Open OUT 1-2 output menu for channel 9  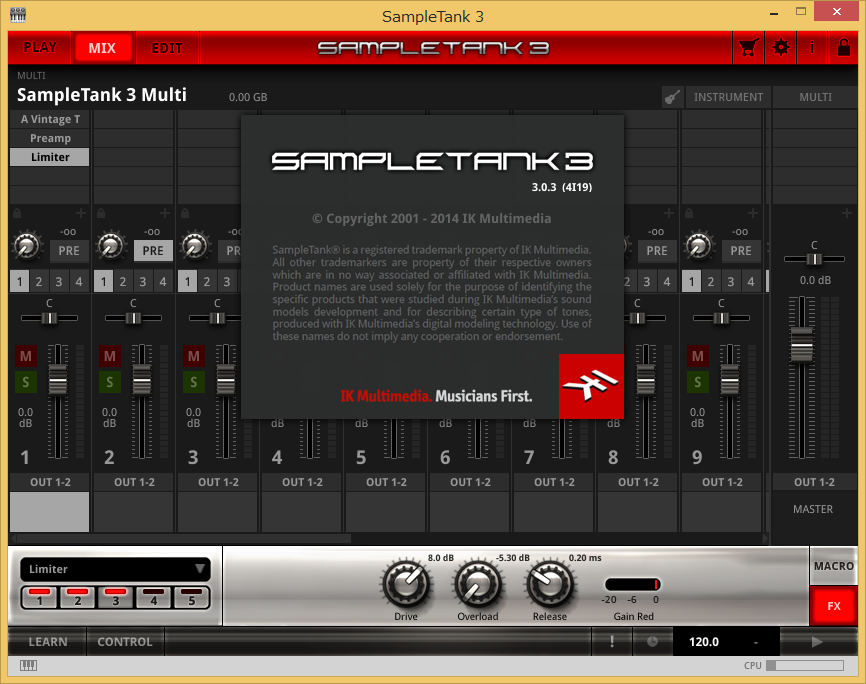721,482
